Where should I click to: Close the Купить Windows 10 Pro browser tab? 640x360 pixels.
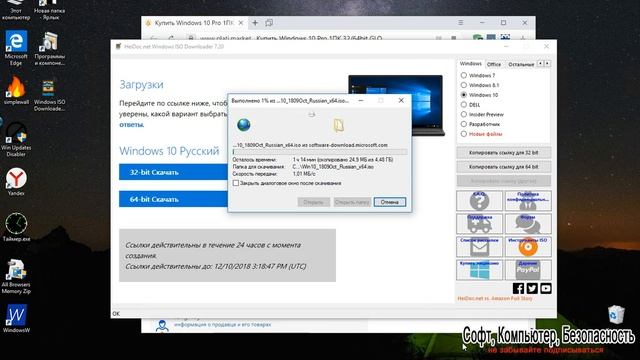click(x=241, y=23)
